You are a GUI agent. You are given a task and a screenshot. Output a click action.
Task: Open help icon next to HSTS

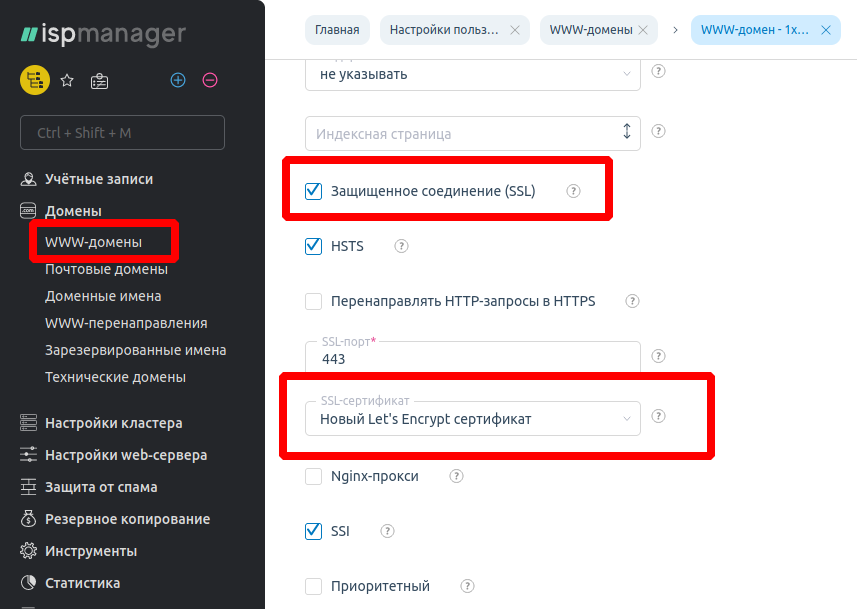click(402, 246)
